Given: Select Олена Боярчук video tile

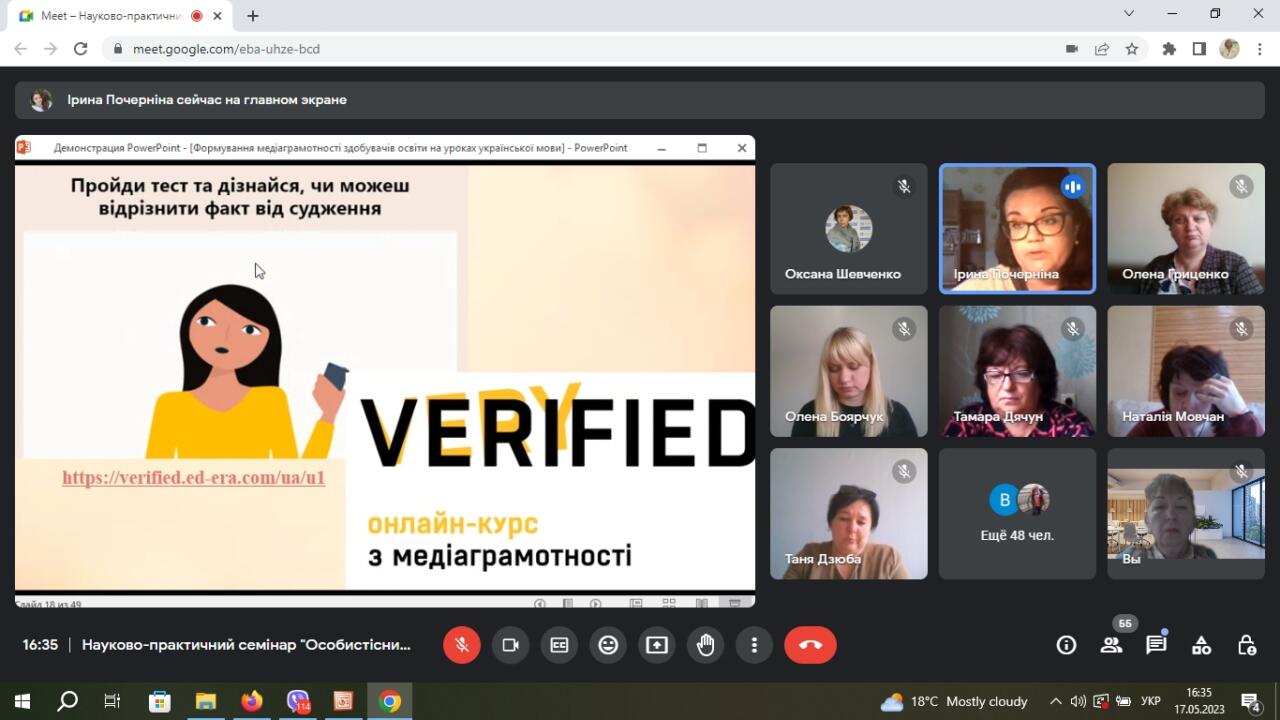Looking at the screenshot, I should click(x=849, y=371).
